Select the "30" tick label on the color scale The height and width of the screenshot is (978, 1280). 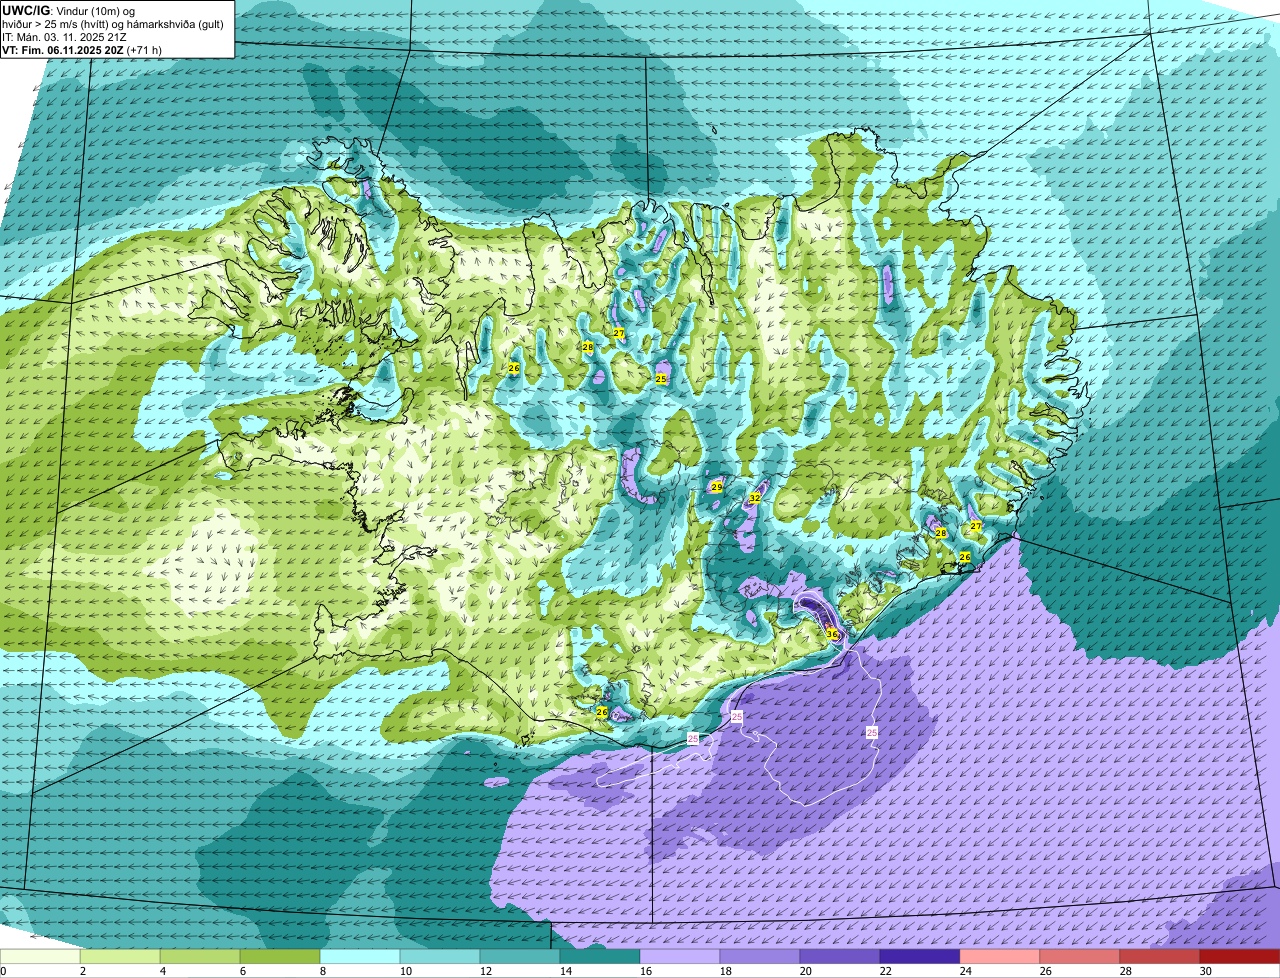pos(1206,971)
